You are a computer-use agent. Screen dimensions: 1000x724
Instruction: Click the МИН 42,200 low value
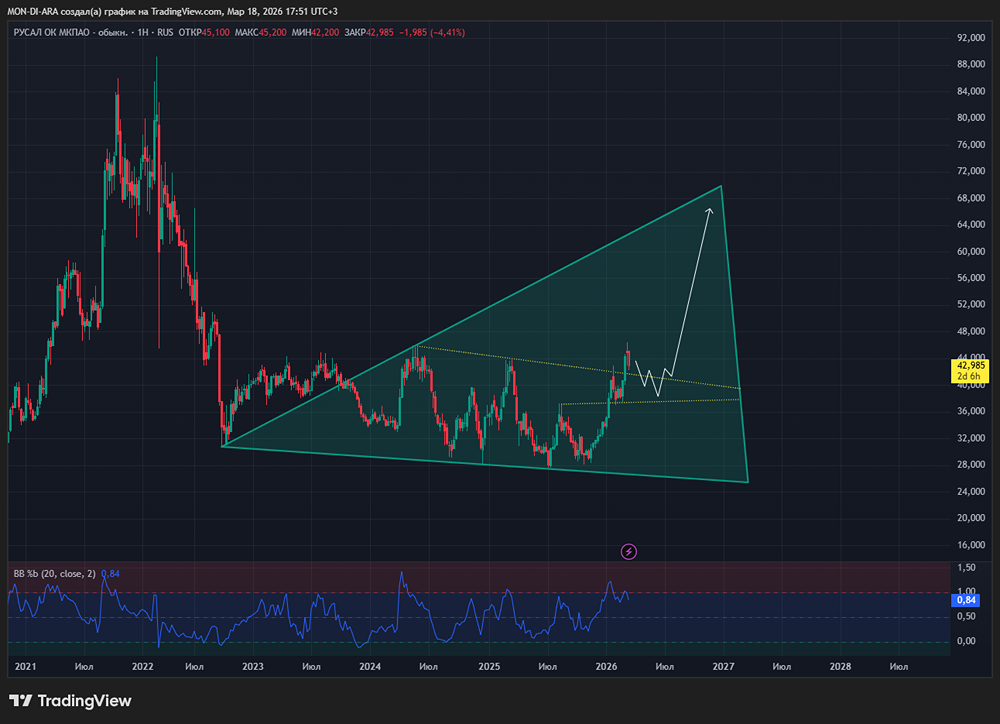coord(315,32)
